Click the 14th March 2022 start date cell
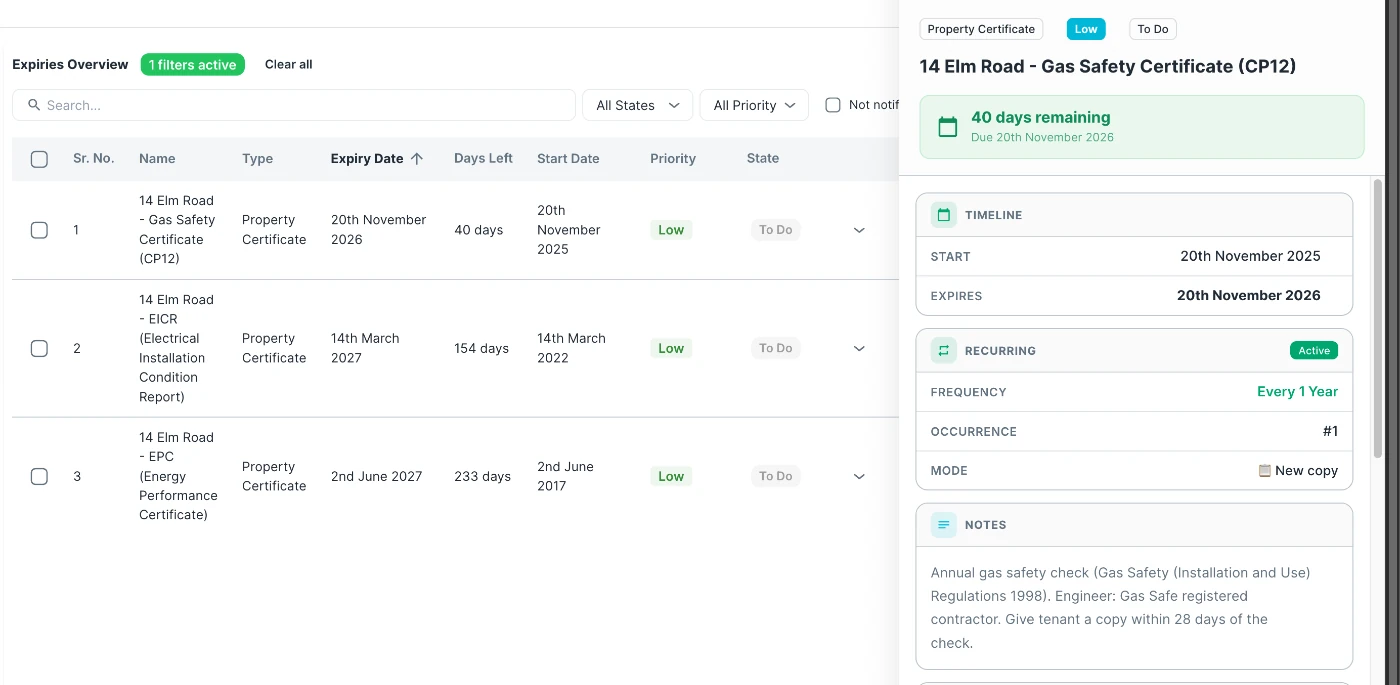This screenshot has width=1400, height=685. pos(571,349)
